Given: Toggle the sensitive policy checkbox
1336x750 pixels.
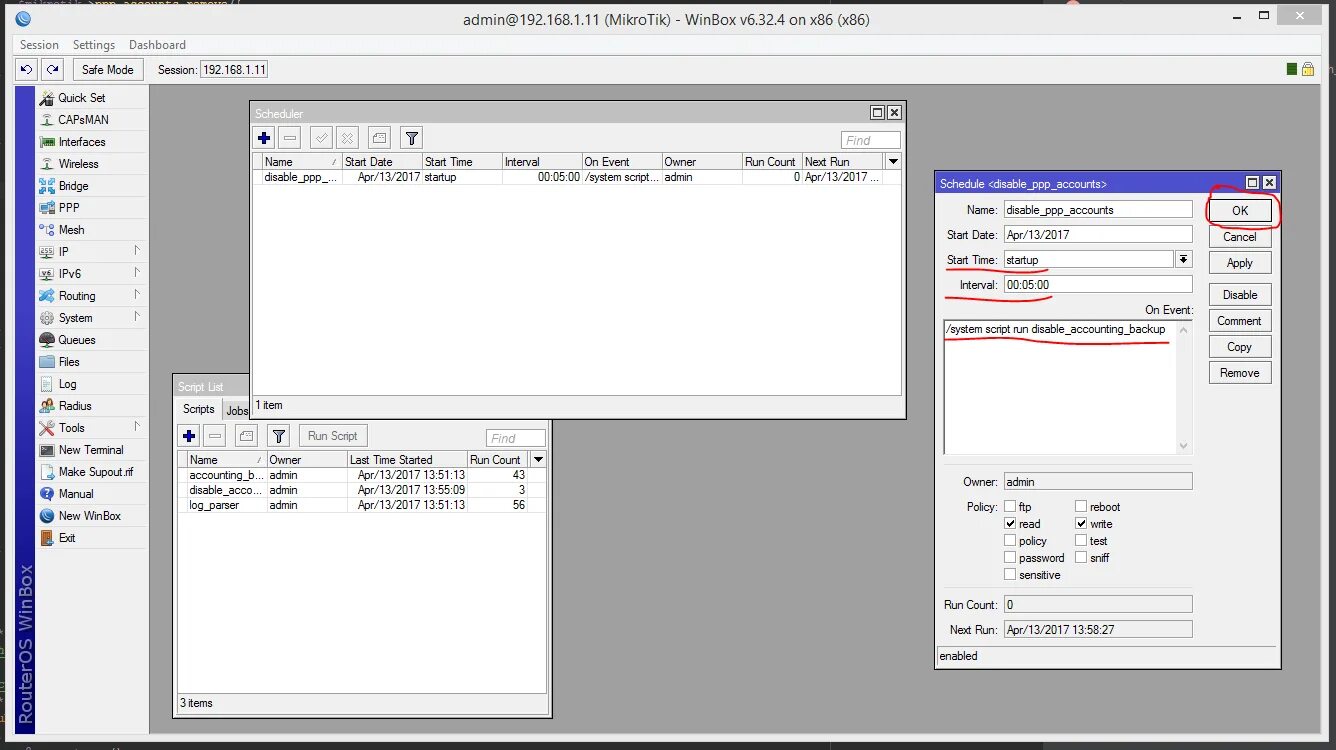Looking at the screenshot, I should 1010,575.
